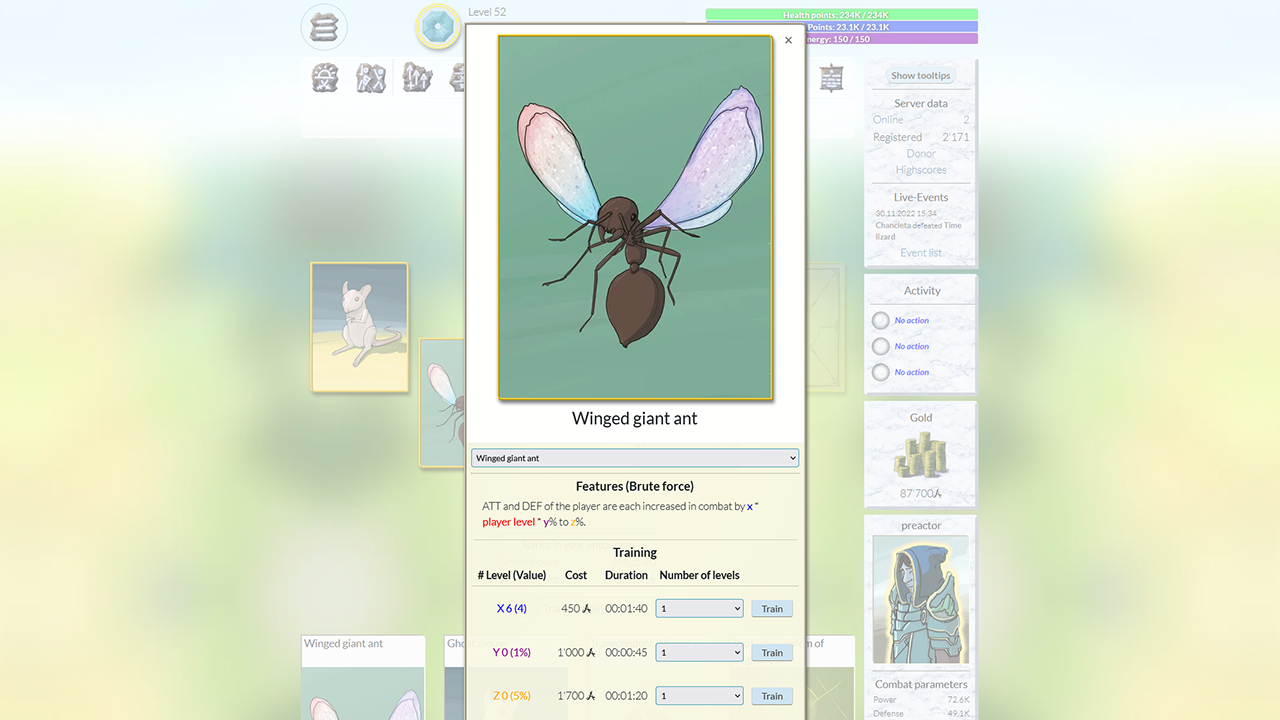This screenshot has height=720, width=1280.
Task: Open the main menu stone icon
Action: pyautogui.click(x=324, y=28)
